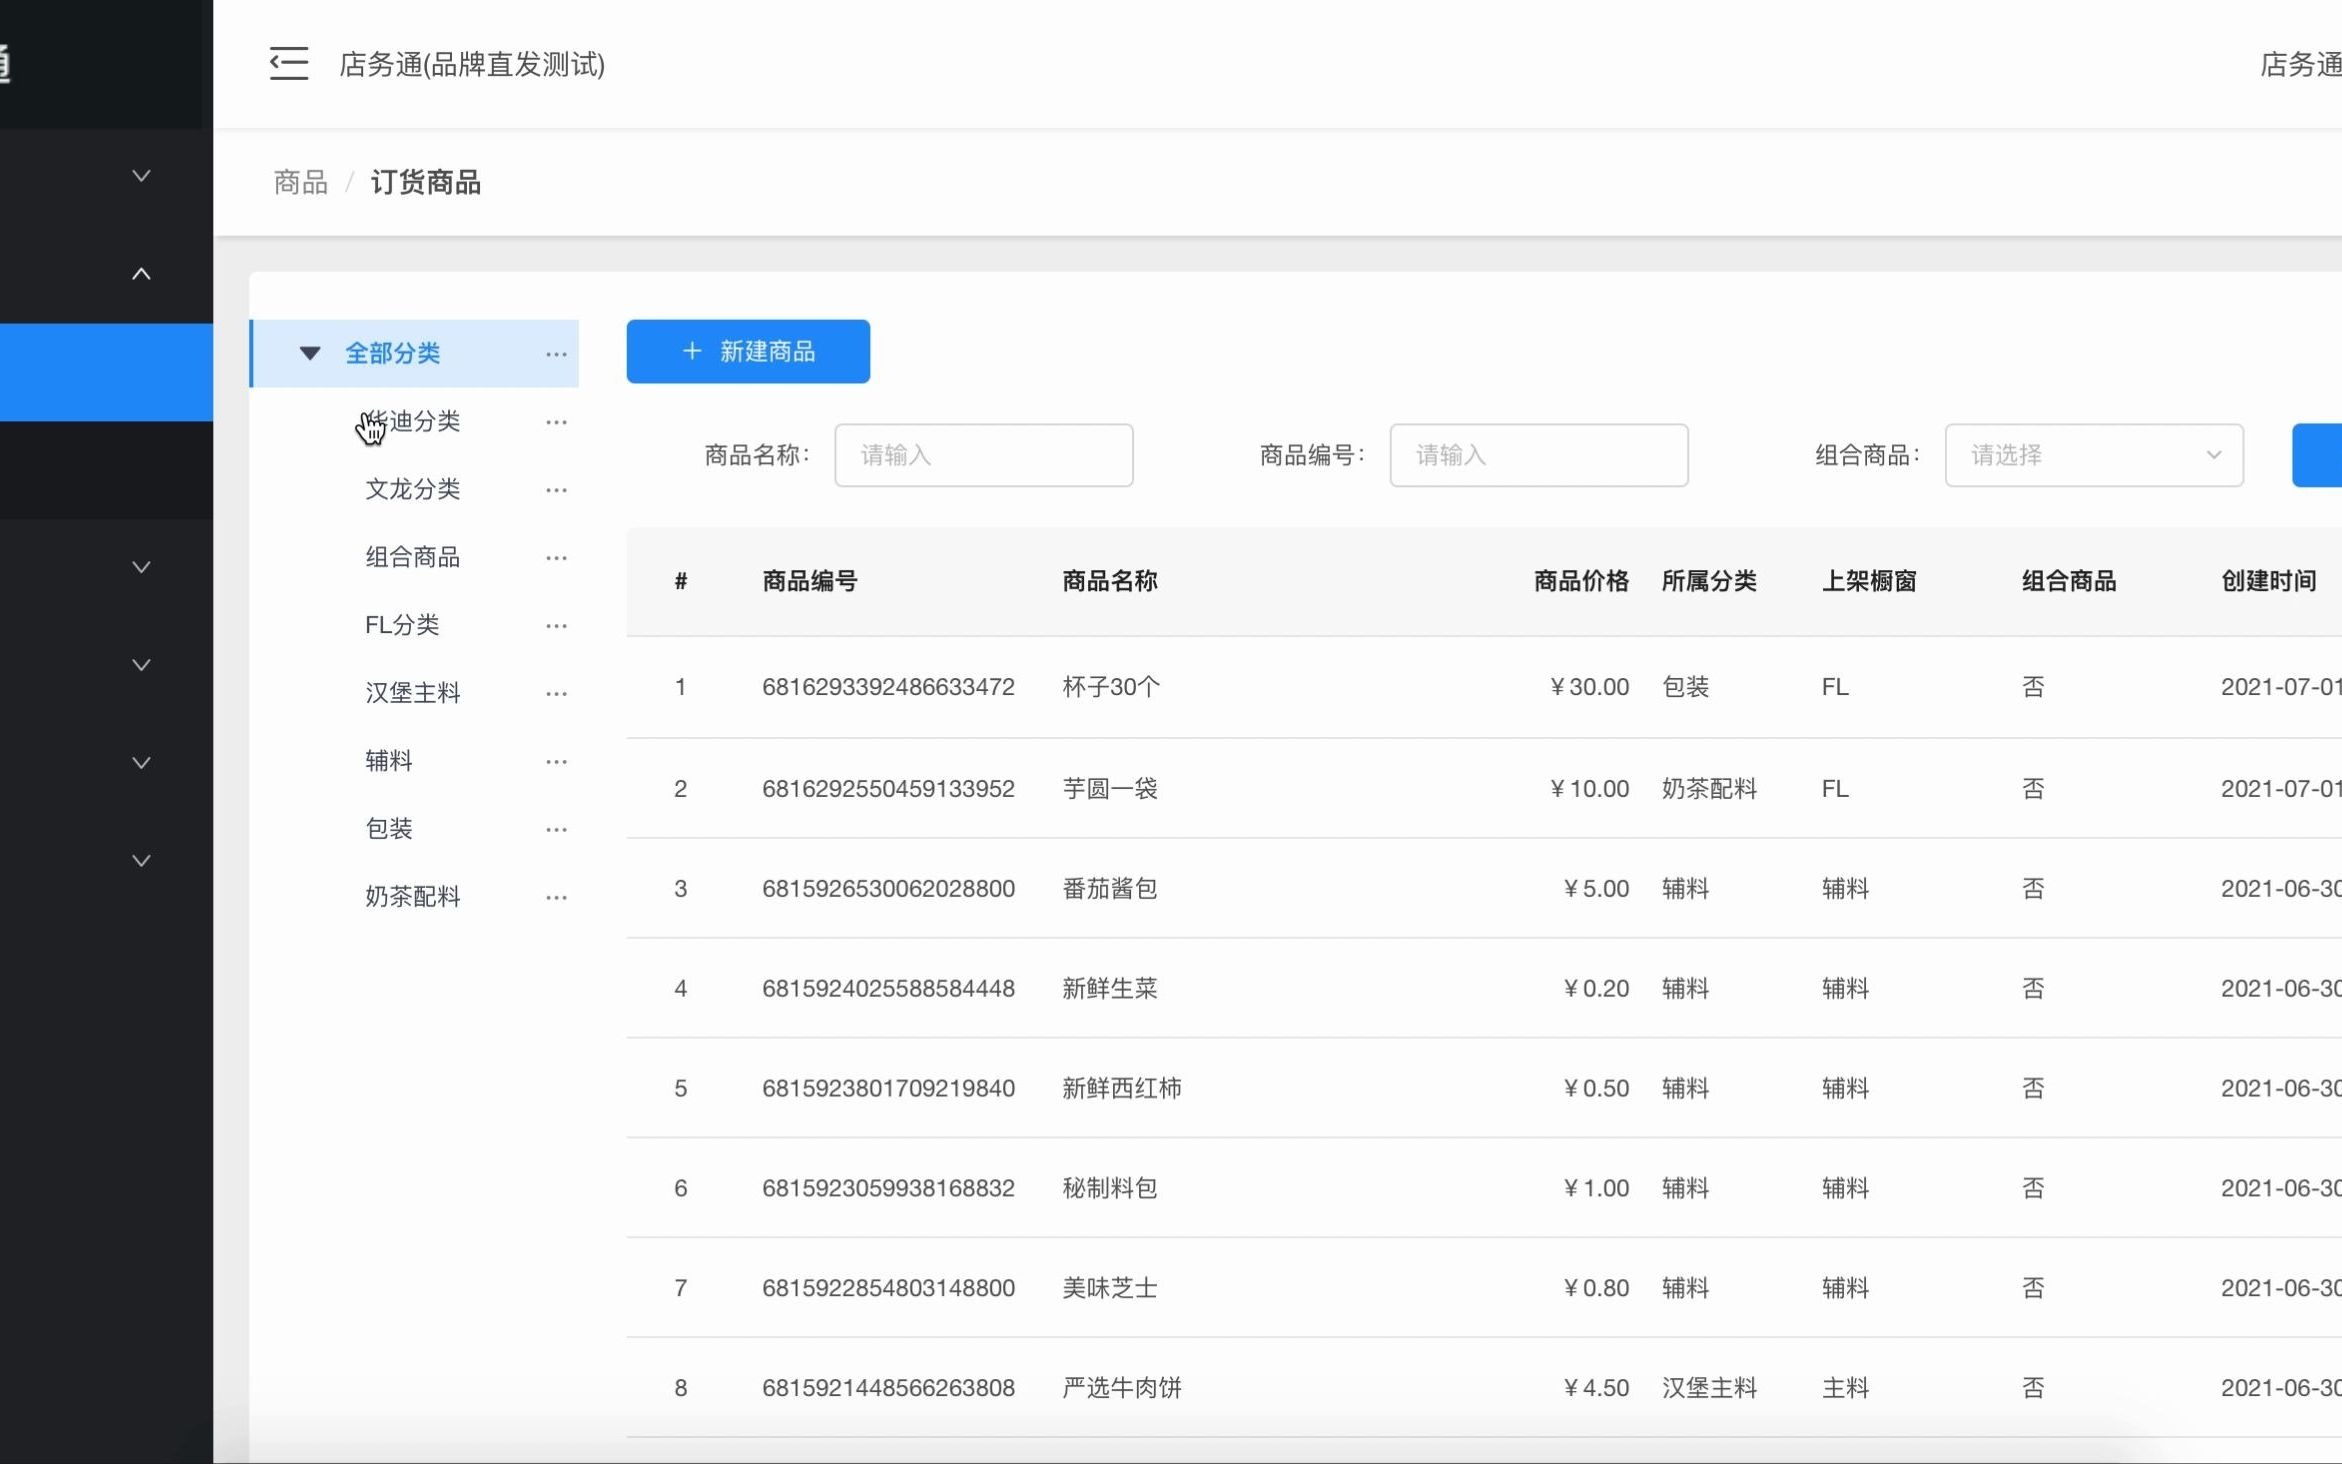Viewport: 2342px width, 1464px height.
Task: Click the 订货商品 breadcrumb
Action: point(426,182)
